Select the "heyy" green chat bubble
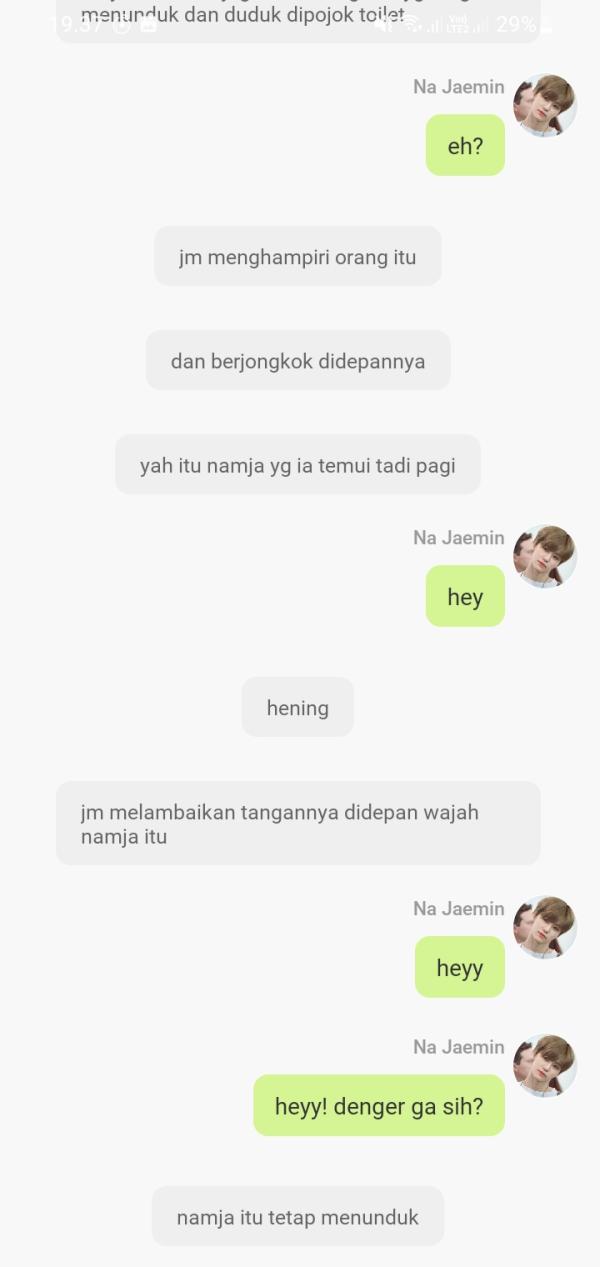600x1267 pixels. 460,967
